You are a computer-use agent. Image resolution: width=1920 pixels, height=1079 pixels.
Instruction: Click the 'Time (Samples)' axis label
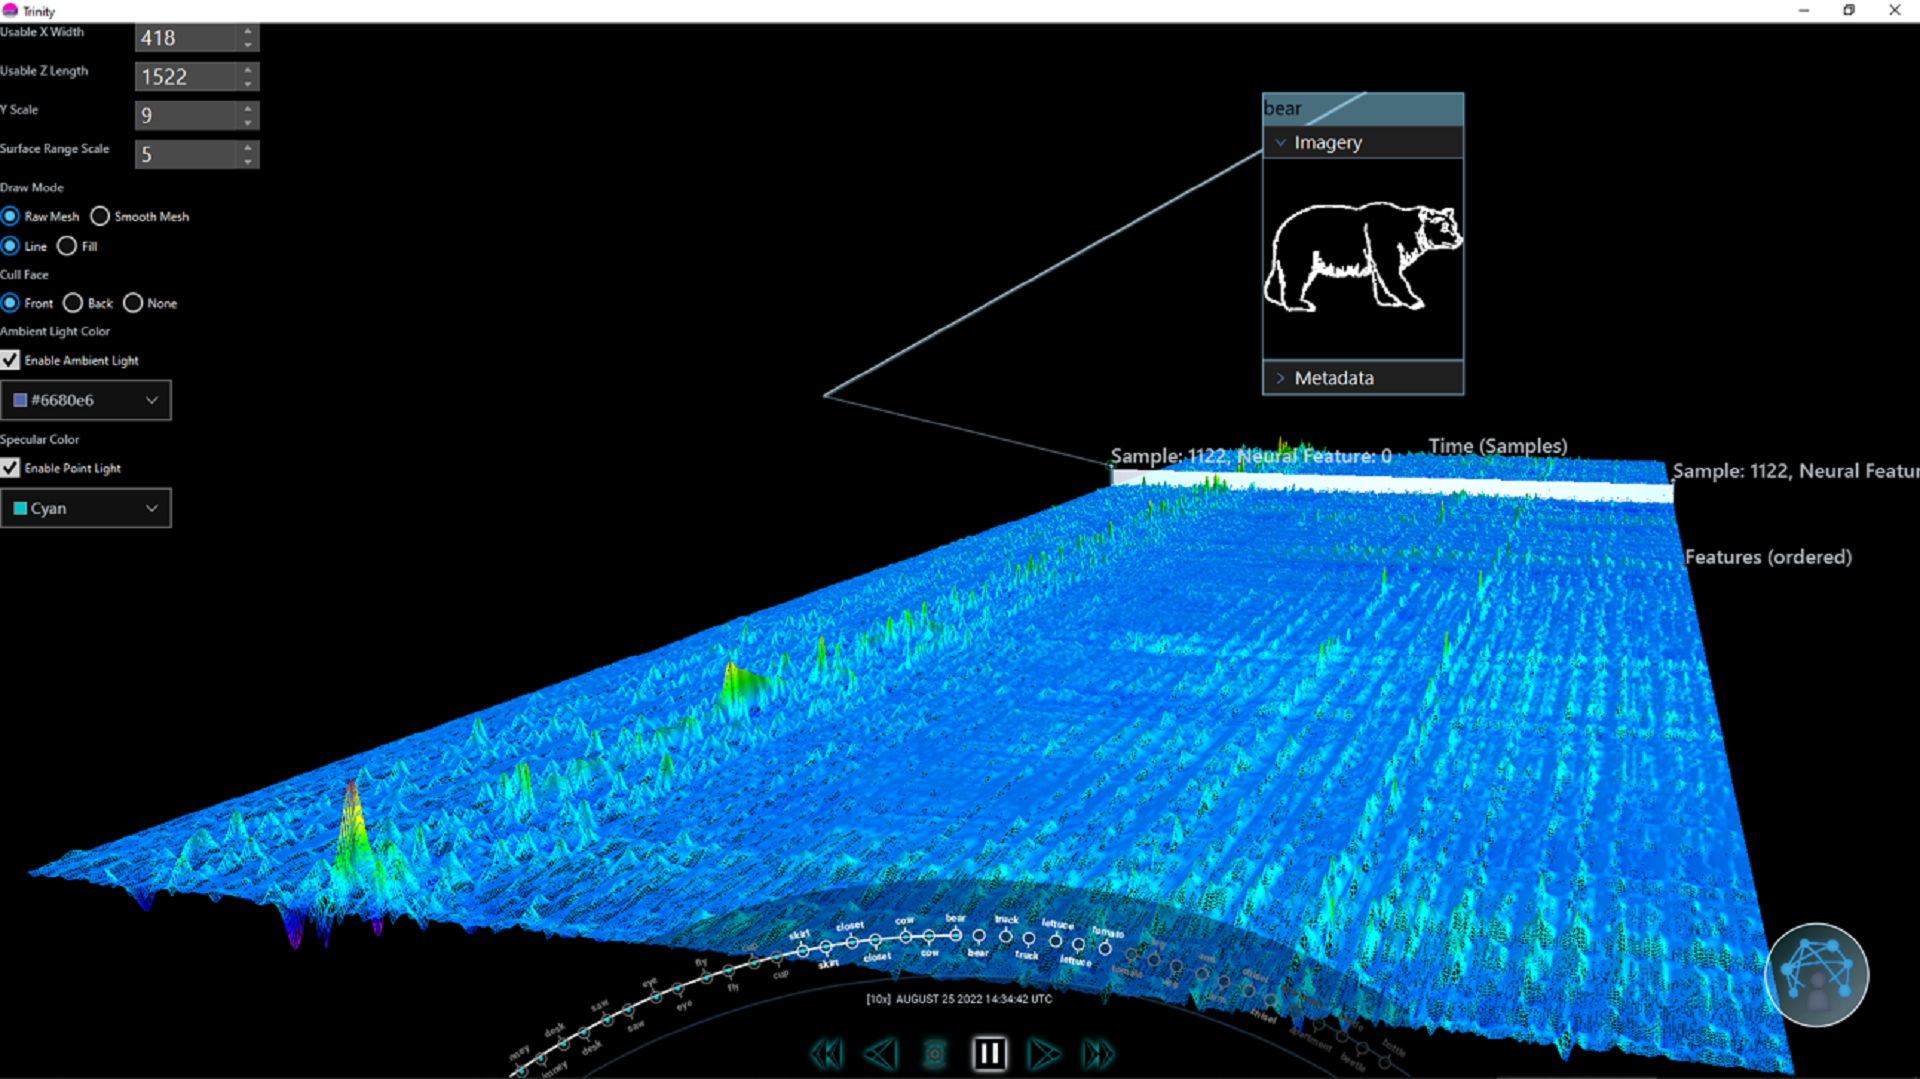[x=1497, y=446]
